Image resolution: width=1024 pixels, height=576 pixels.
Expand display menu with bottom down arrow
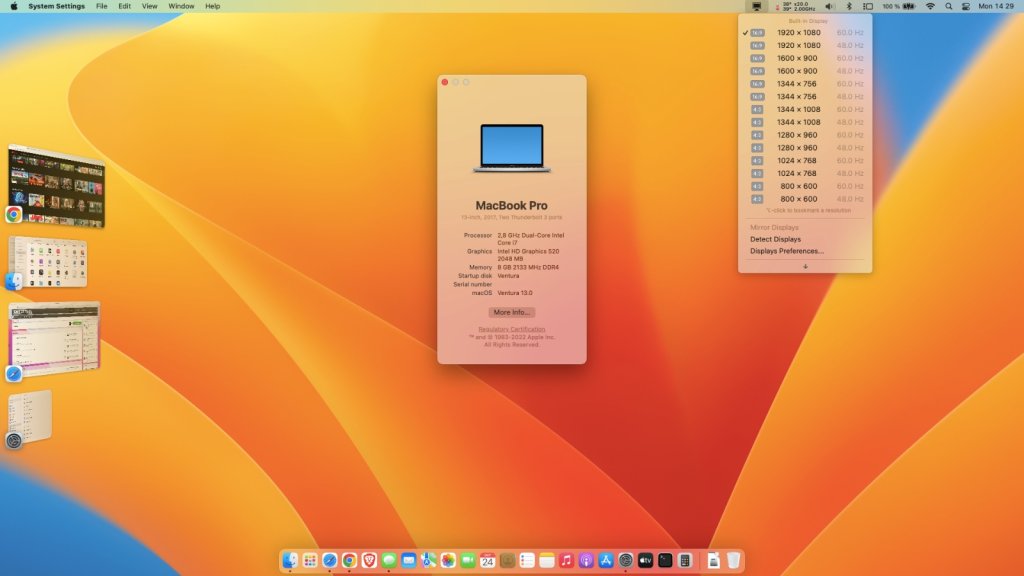pyautogui.click(x=805, y=266)
